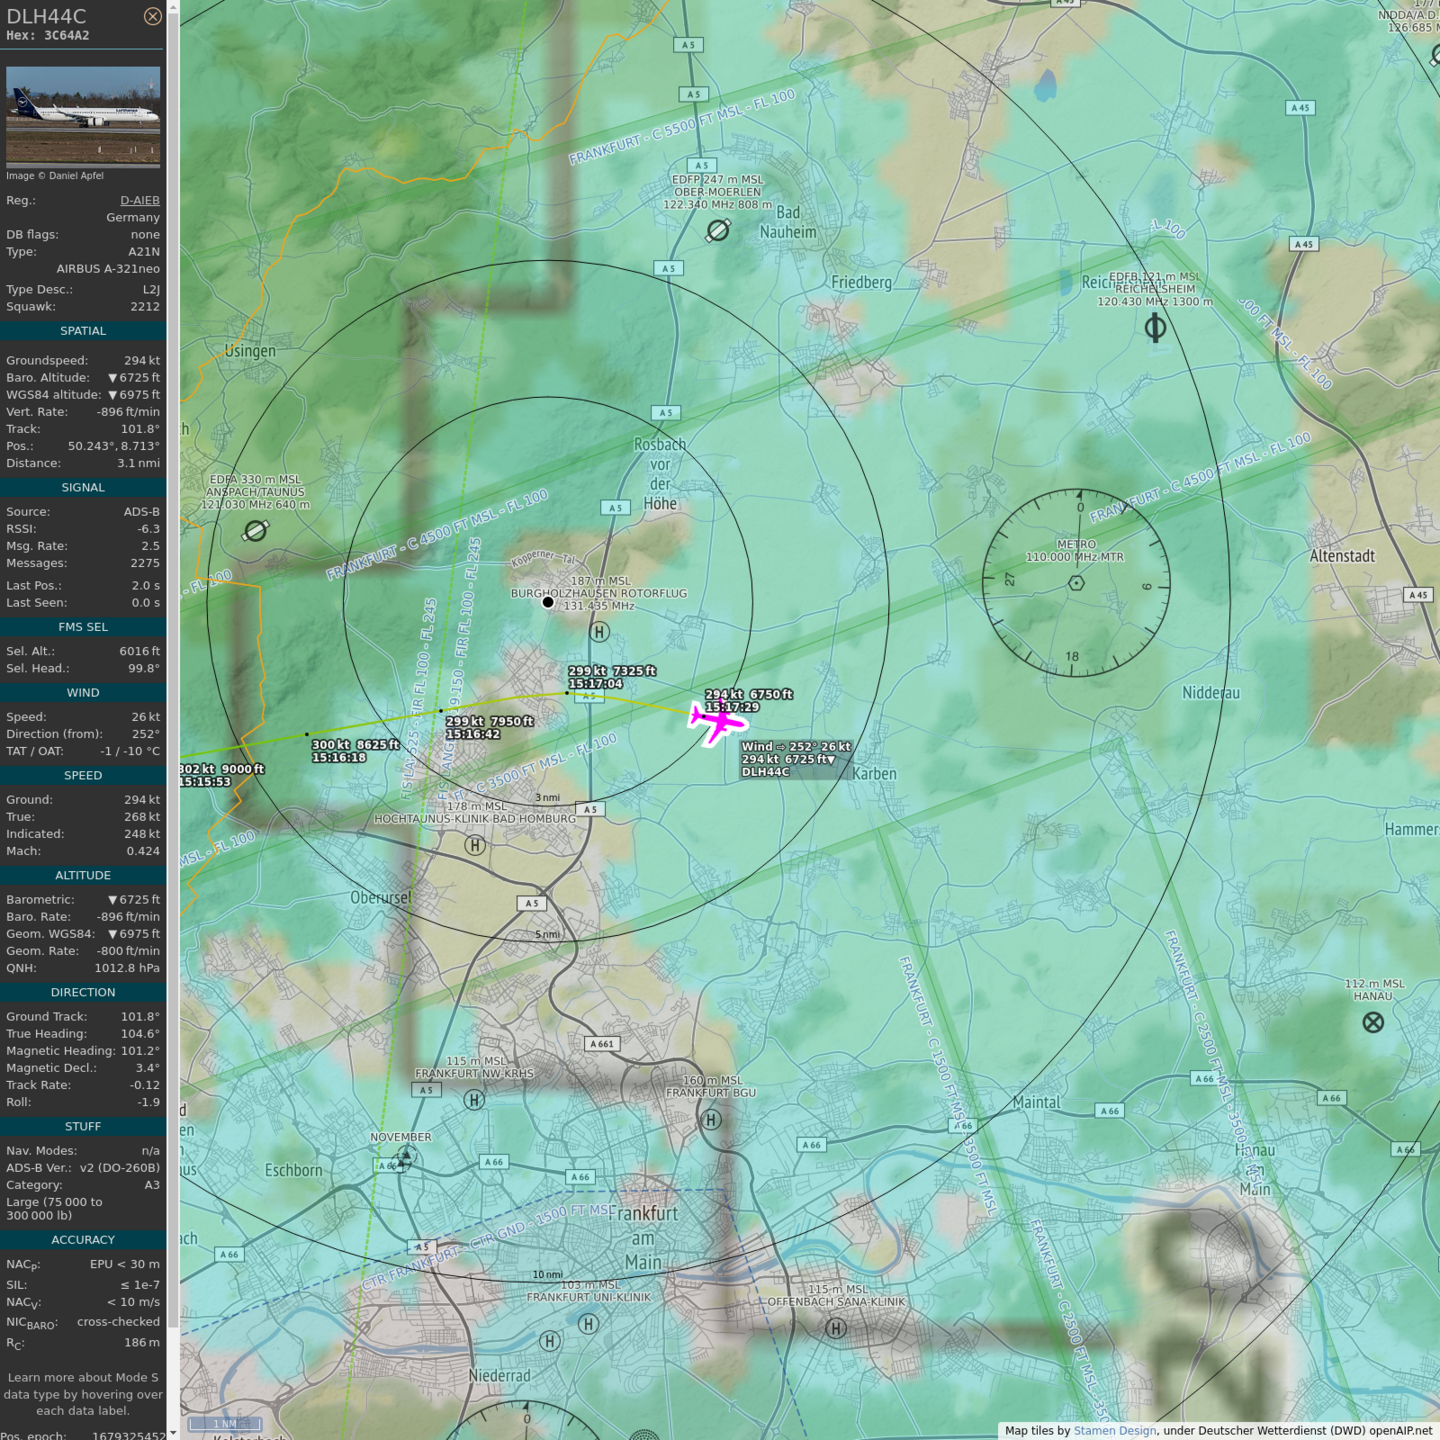Open the Stamen Design attribution link
The width and height of the screenshot is (1440, 1440).
[1114, 1430]
